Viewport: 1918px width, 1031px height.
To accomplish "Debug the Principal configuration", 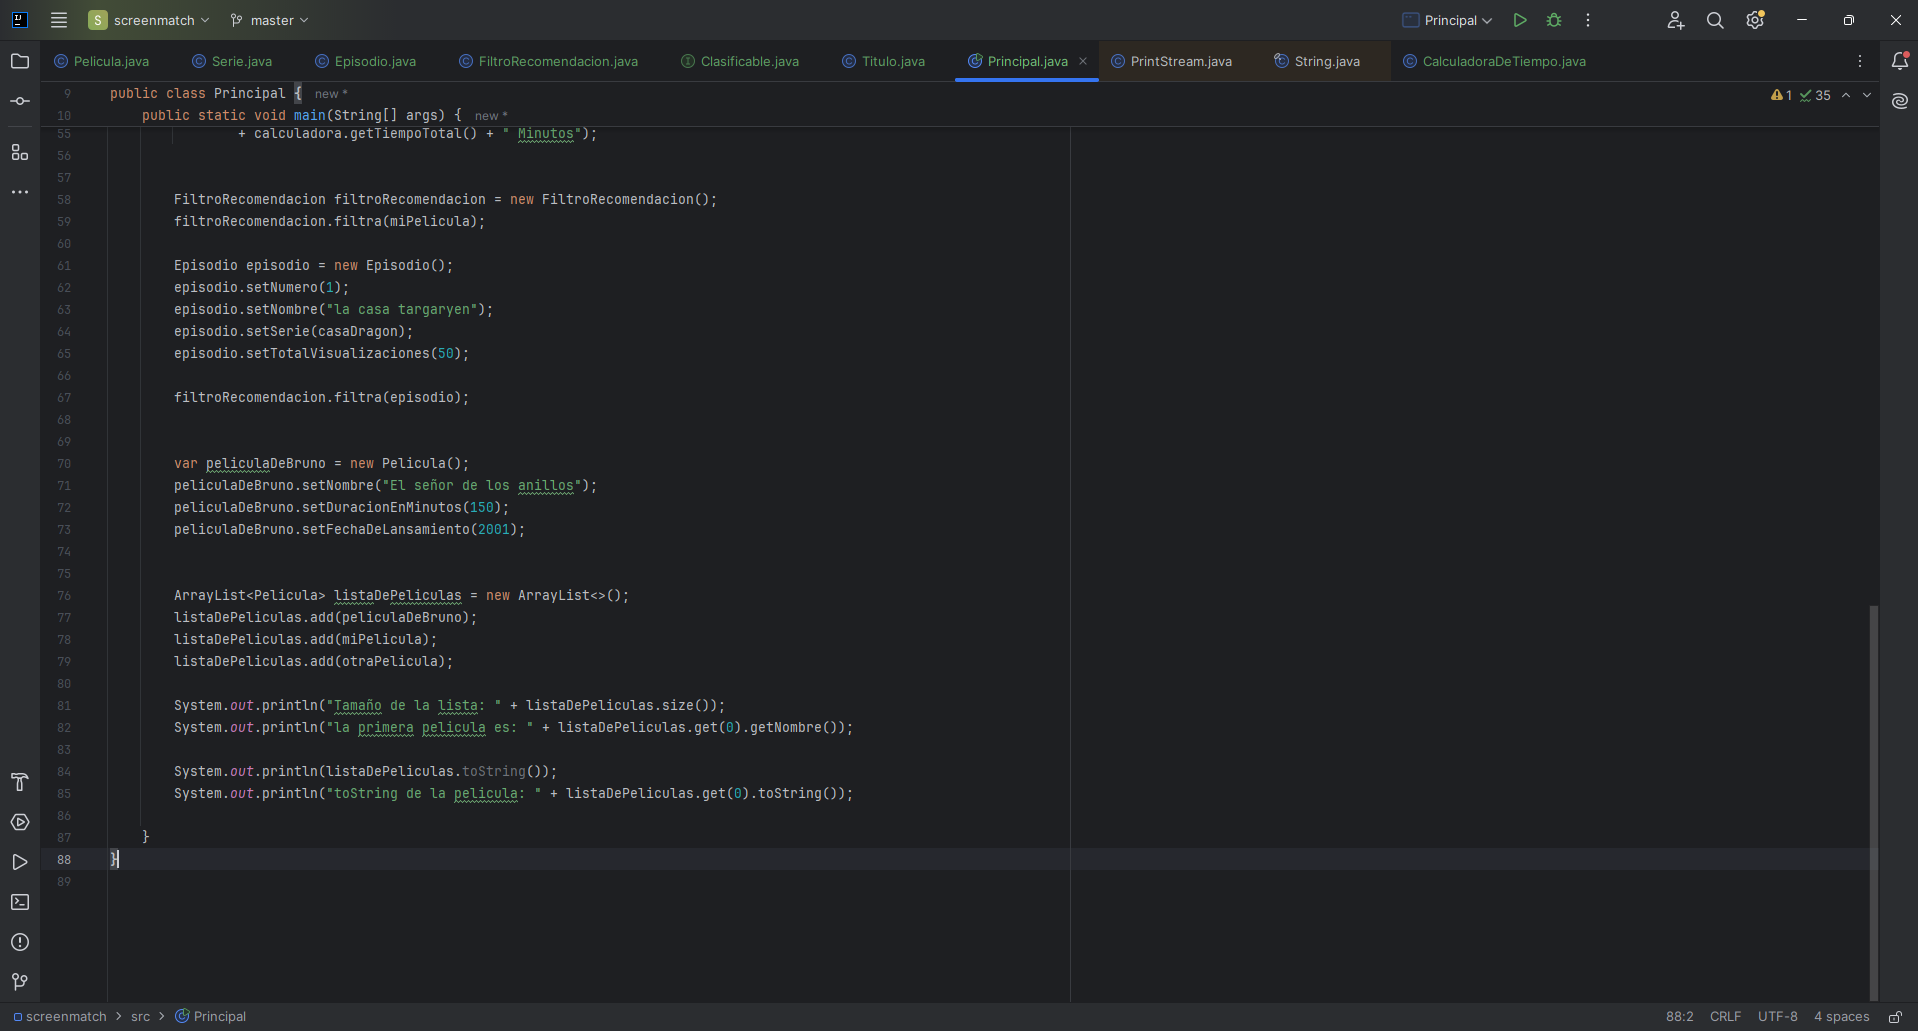I will 1554,20.
